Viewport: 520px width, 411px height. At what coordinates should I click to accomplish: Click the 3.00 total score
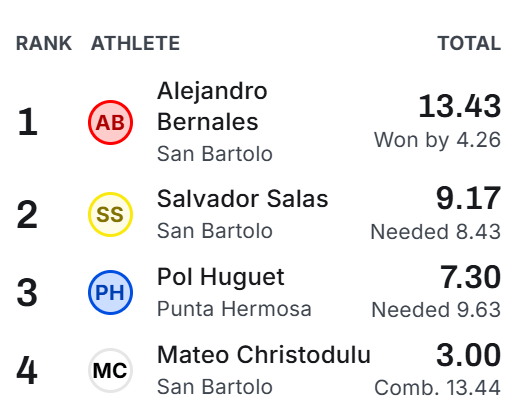[x=468, y=355]
